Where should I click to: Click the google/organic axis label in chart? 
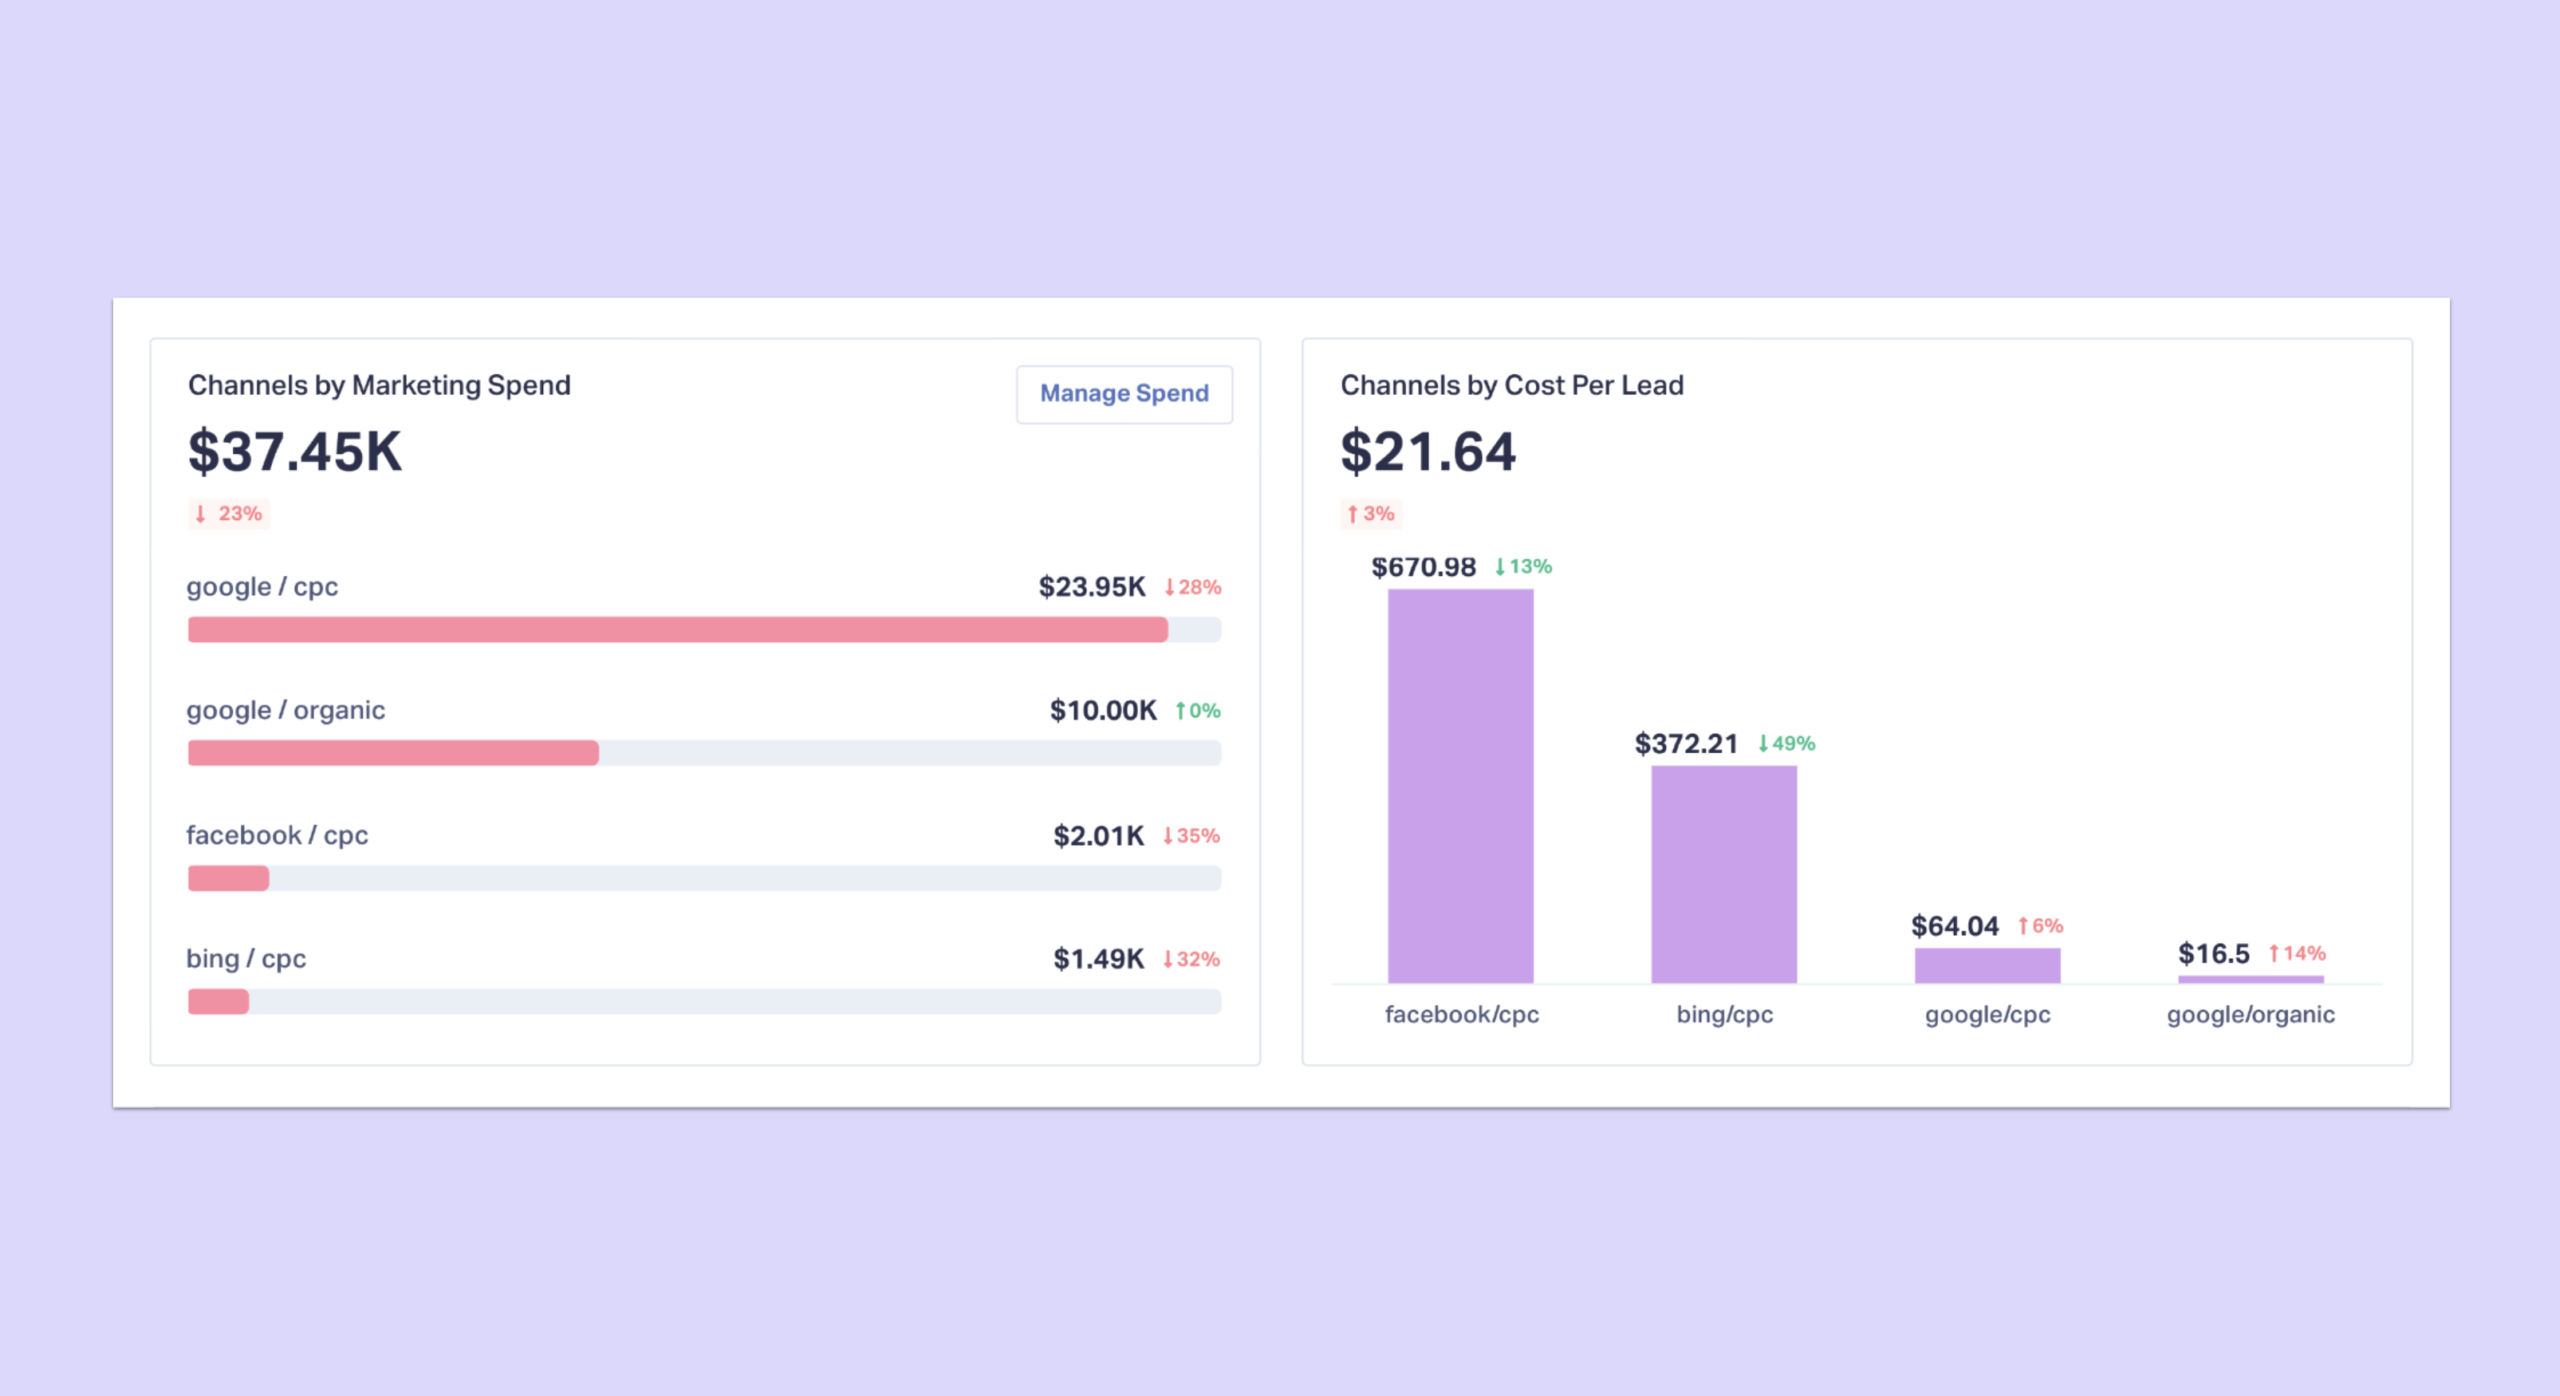2250,1015
